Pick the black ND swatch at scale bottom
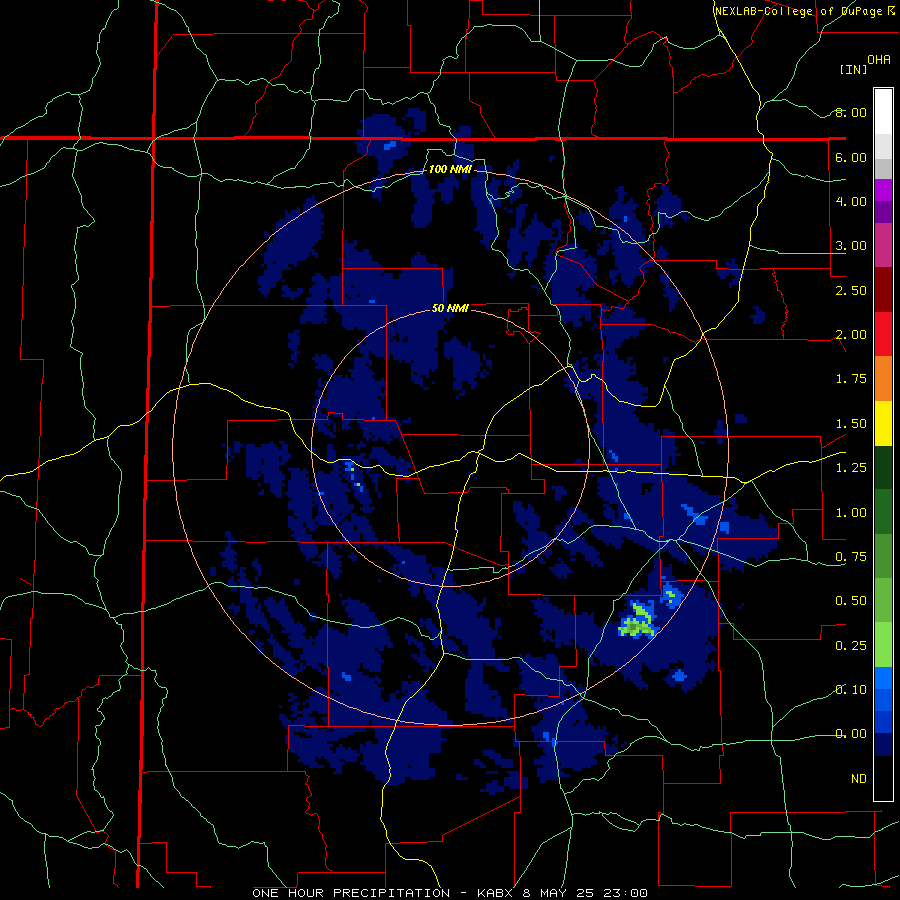 (x=883, y=778)
